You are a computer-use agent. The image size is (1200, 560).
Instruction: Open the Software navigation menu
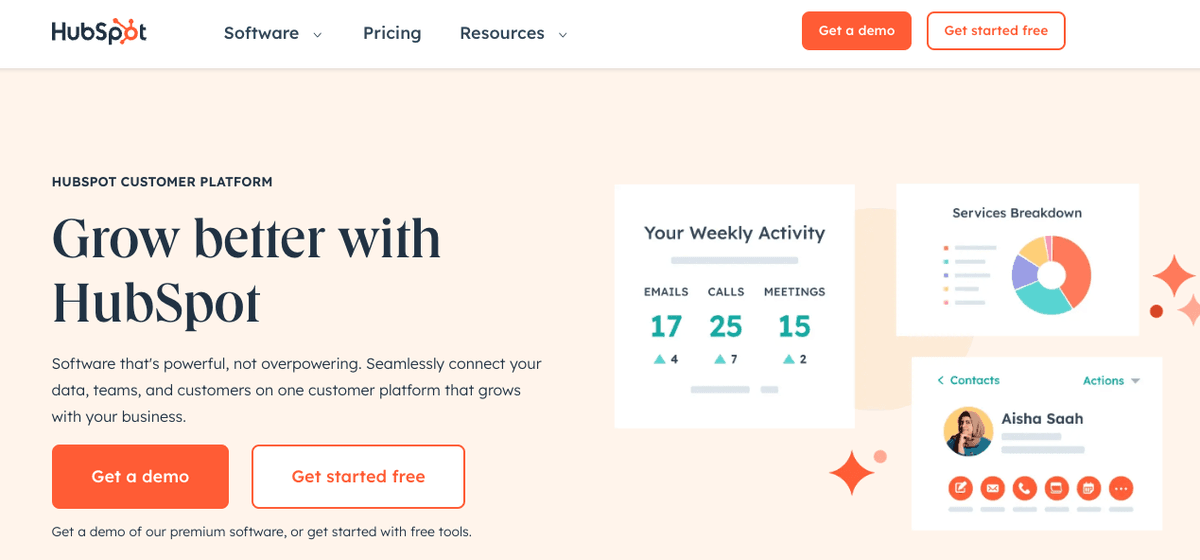pyautogui.click(x=261, y=33)
